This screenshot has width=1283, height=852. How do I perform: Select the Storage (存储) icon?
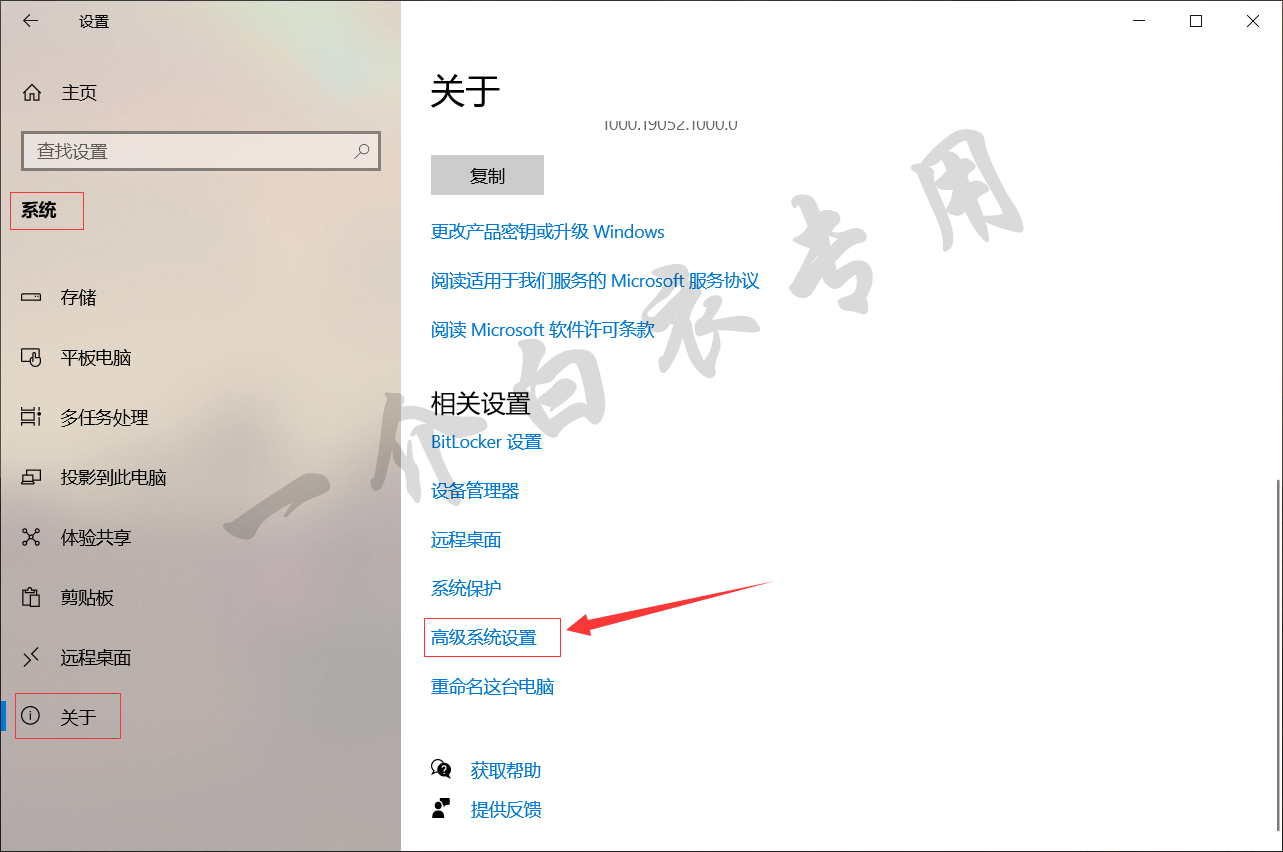[31, 297]
